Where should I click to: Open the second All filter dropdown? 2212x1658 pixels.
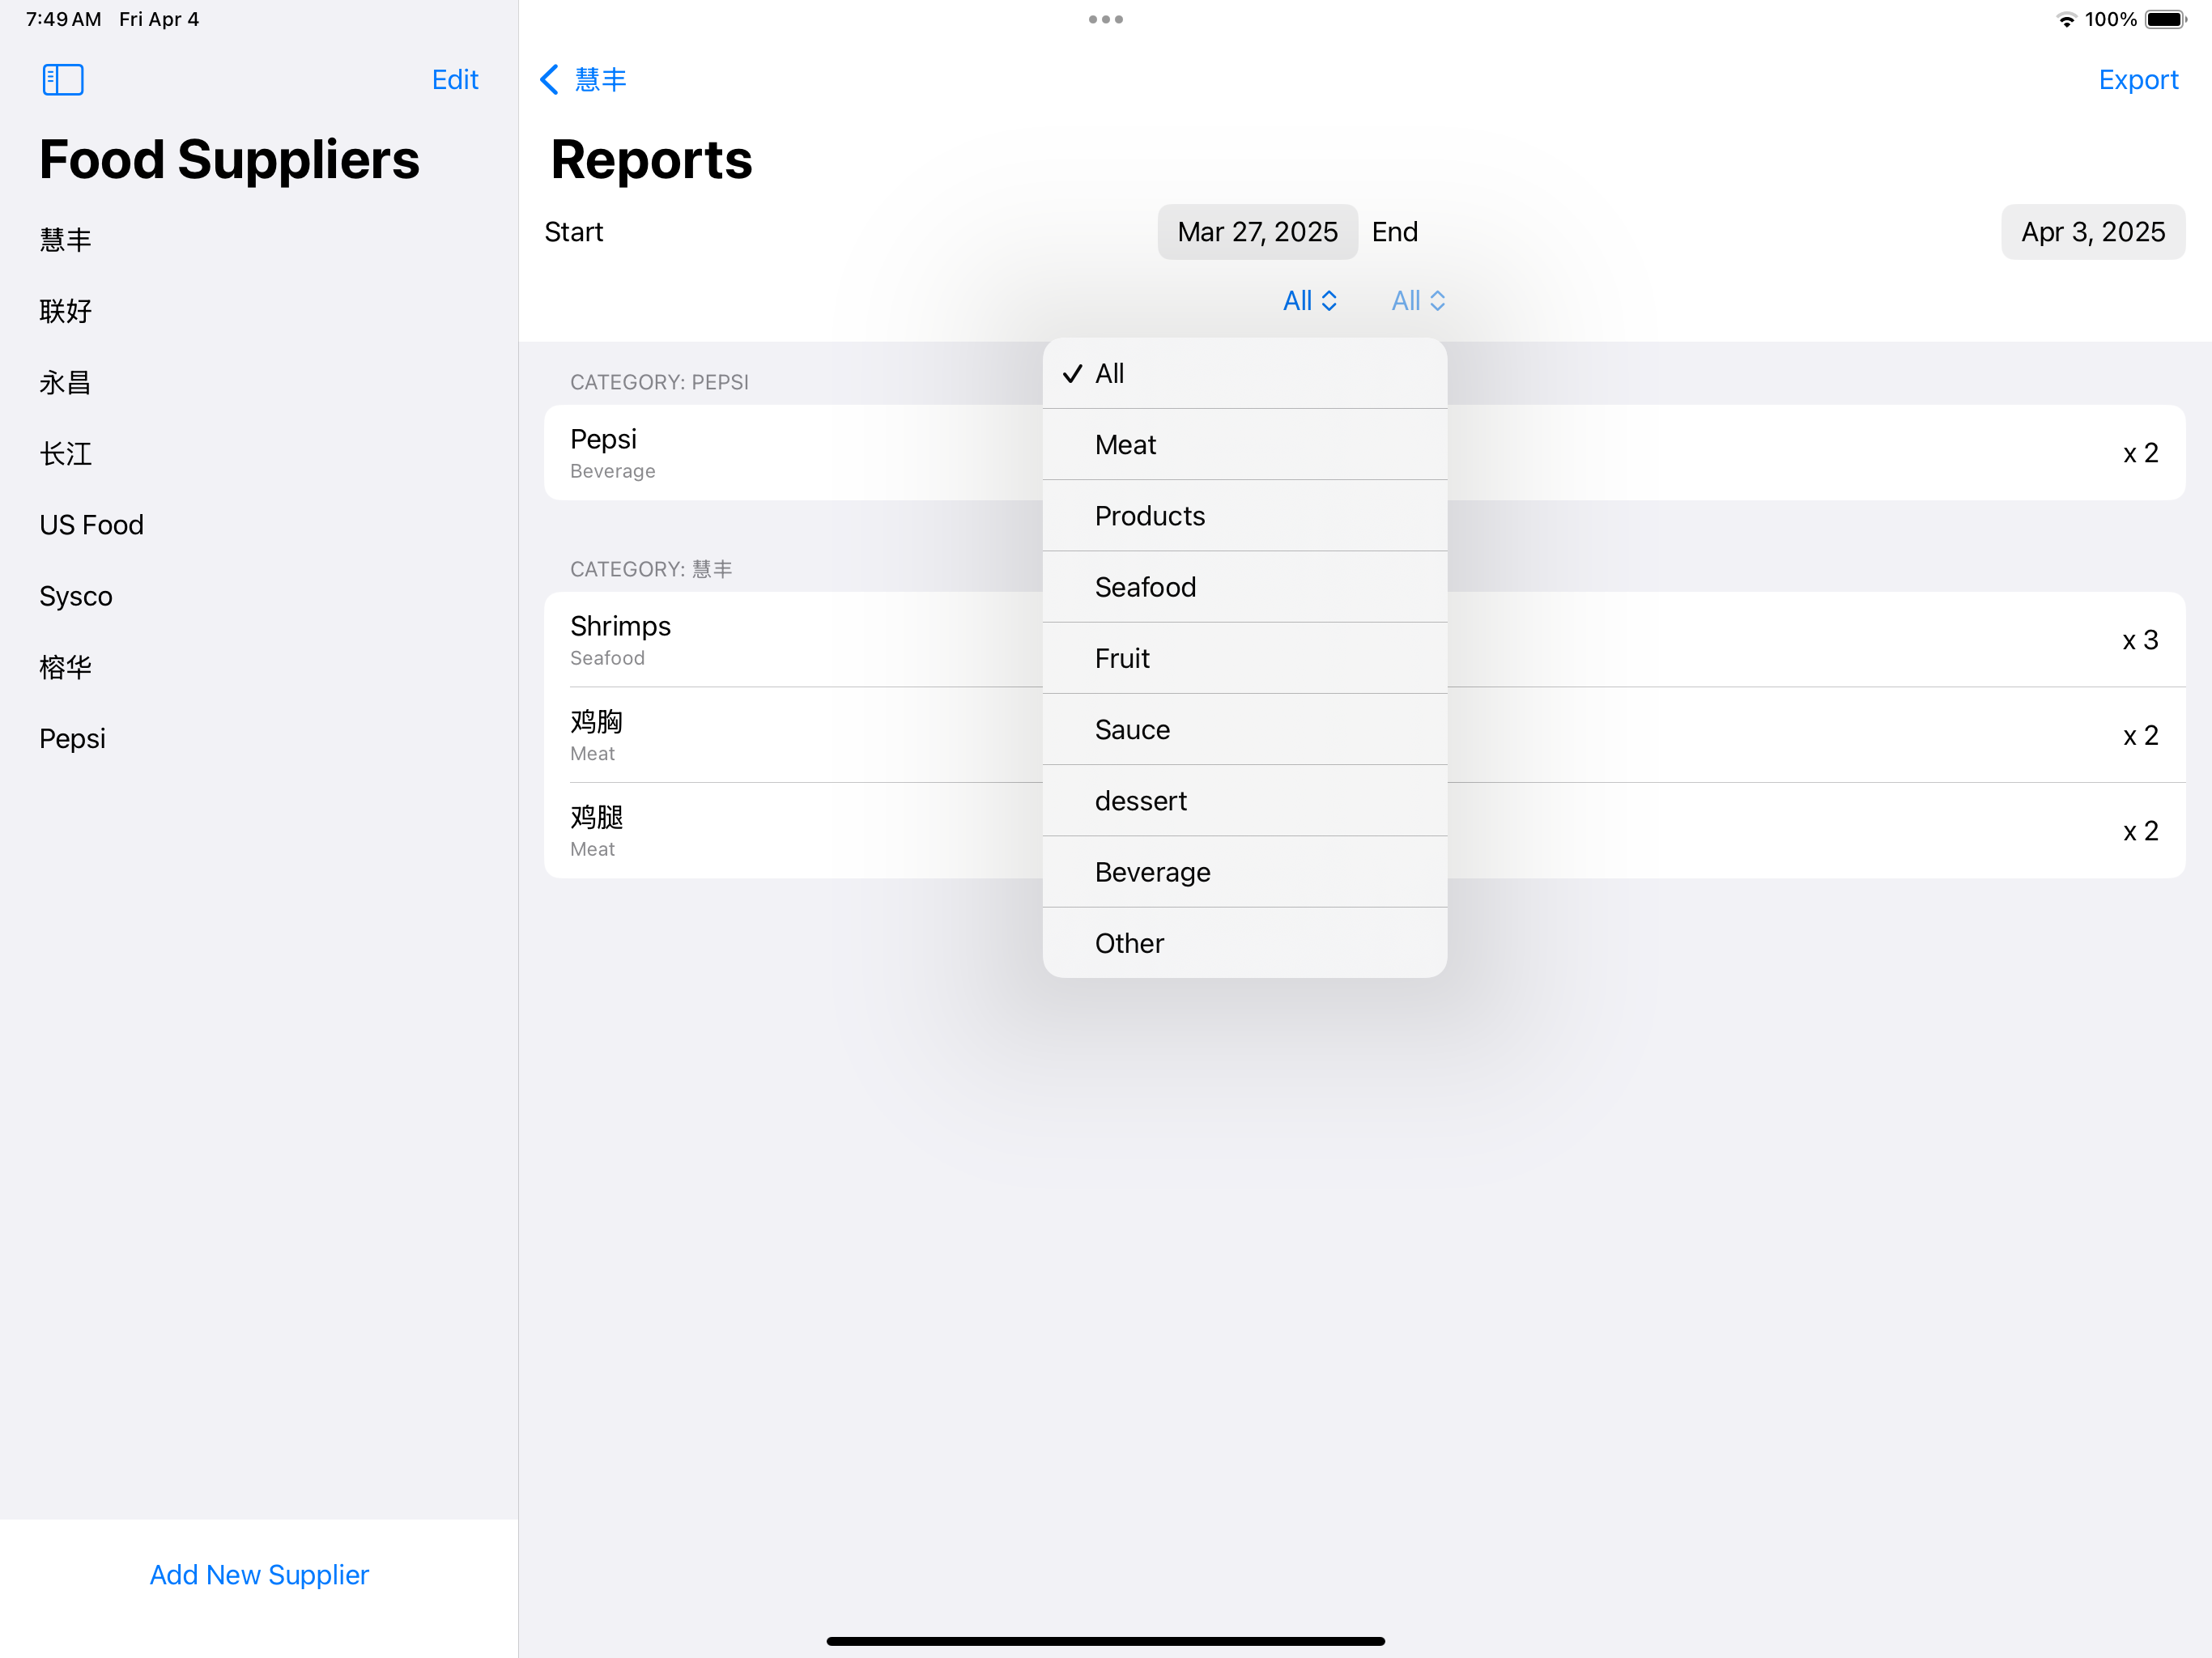[1418, 301]
